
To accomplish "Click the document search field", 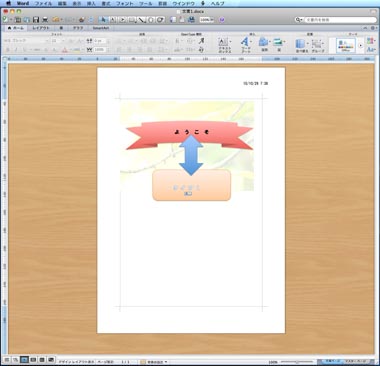I will point(340,20).
